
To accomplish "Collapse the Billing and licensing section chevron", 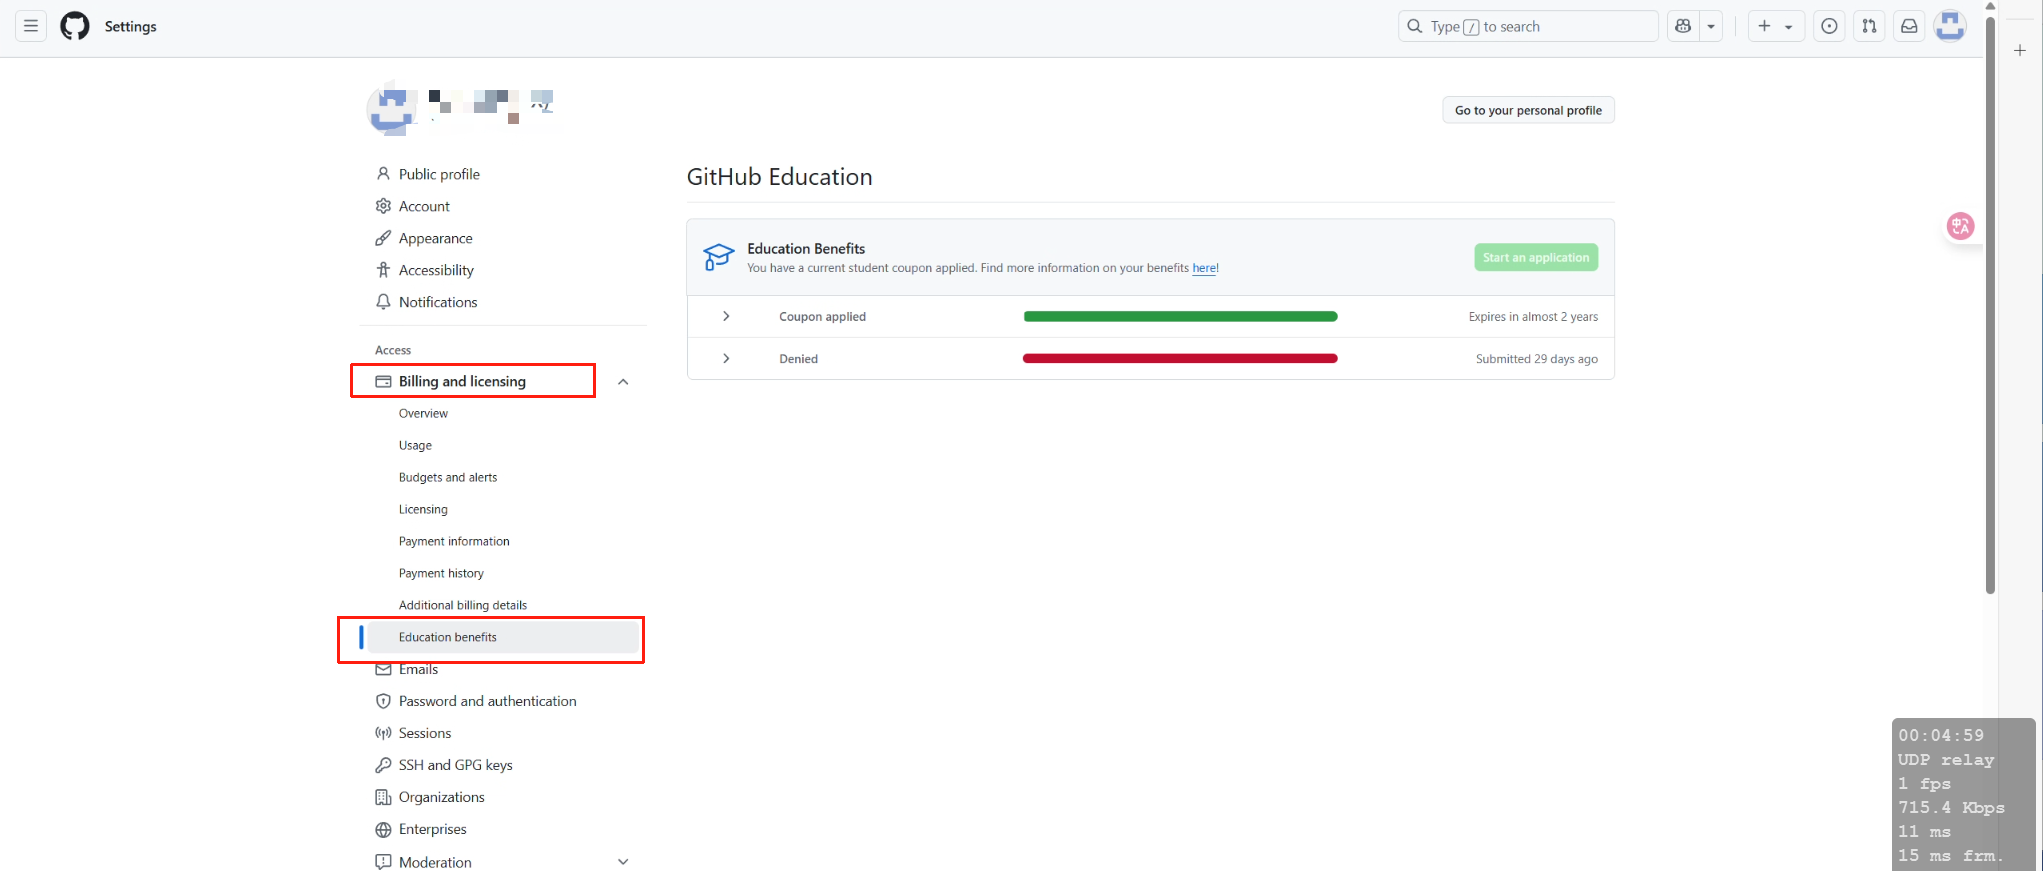I will [623, 381].
